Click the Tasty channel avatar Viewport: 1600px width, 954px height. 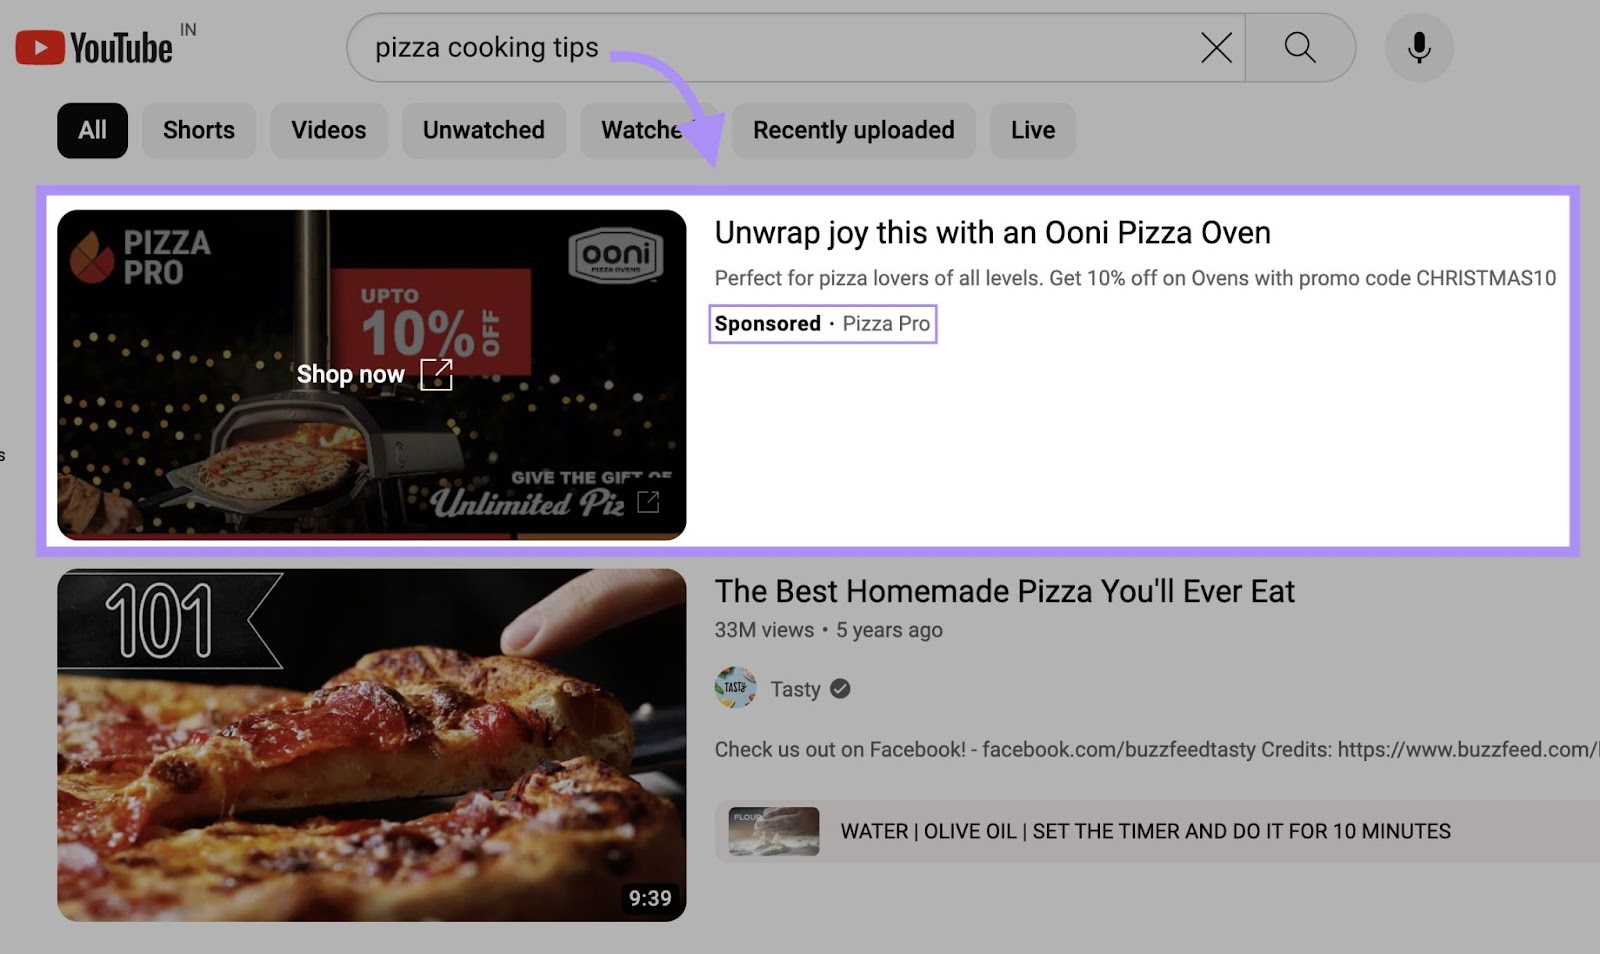tap(734, 689)
